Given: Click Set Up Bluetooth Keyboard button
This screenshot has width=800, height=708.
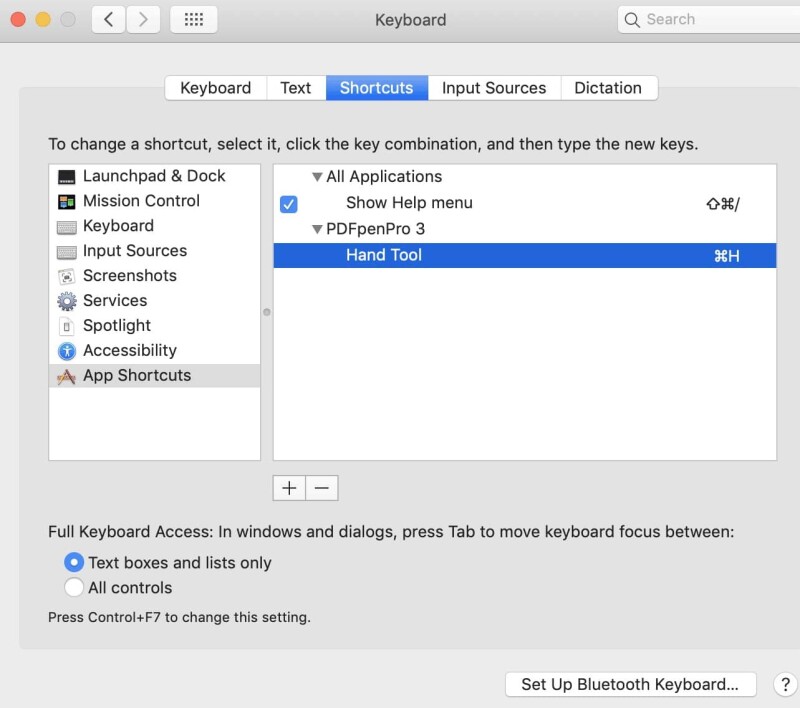Looking at the screenshot, I should 630,684.
